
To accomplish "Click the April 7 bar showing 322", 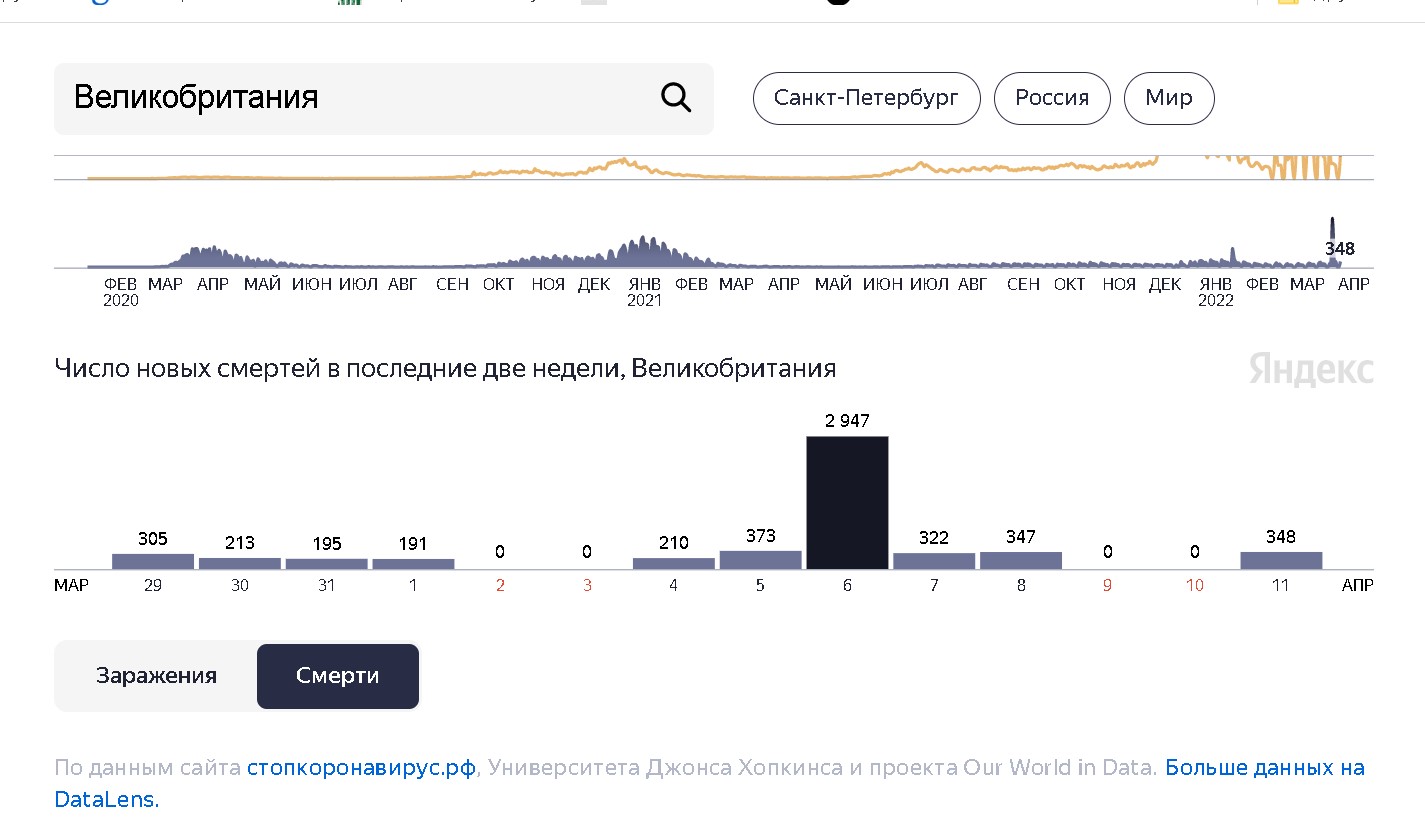I will pyautogui.click(x=934, y=561).
